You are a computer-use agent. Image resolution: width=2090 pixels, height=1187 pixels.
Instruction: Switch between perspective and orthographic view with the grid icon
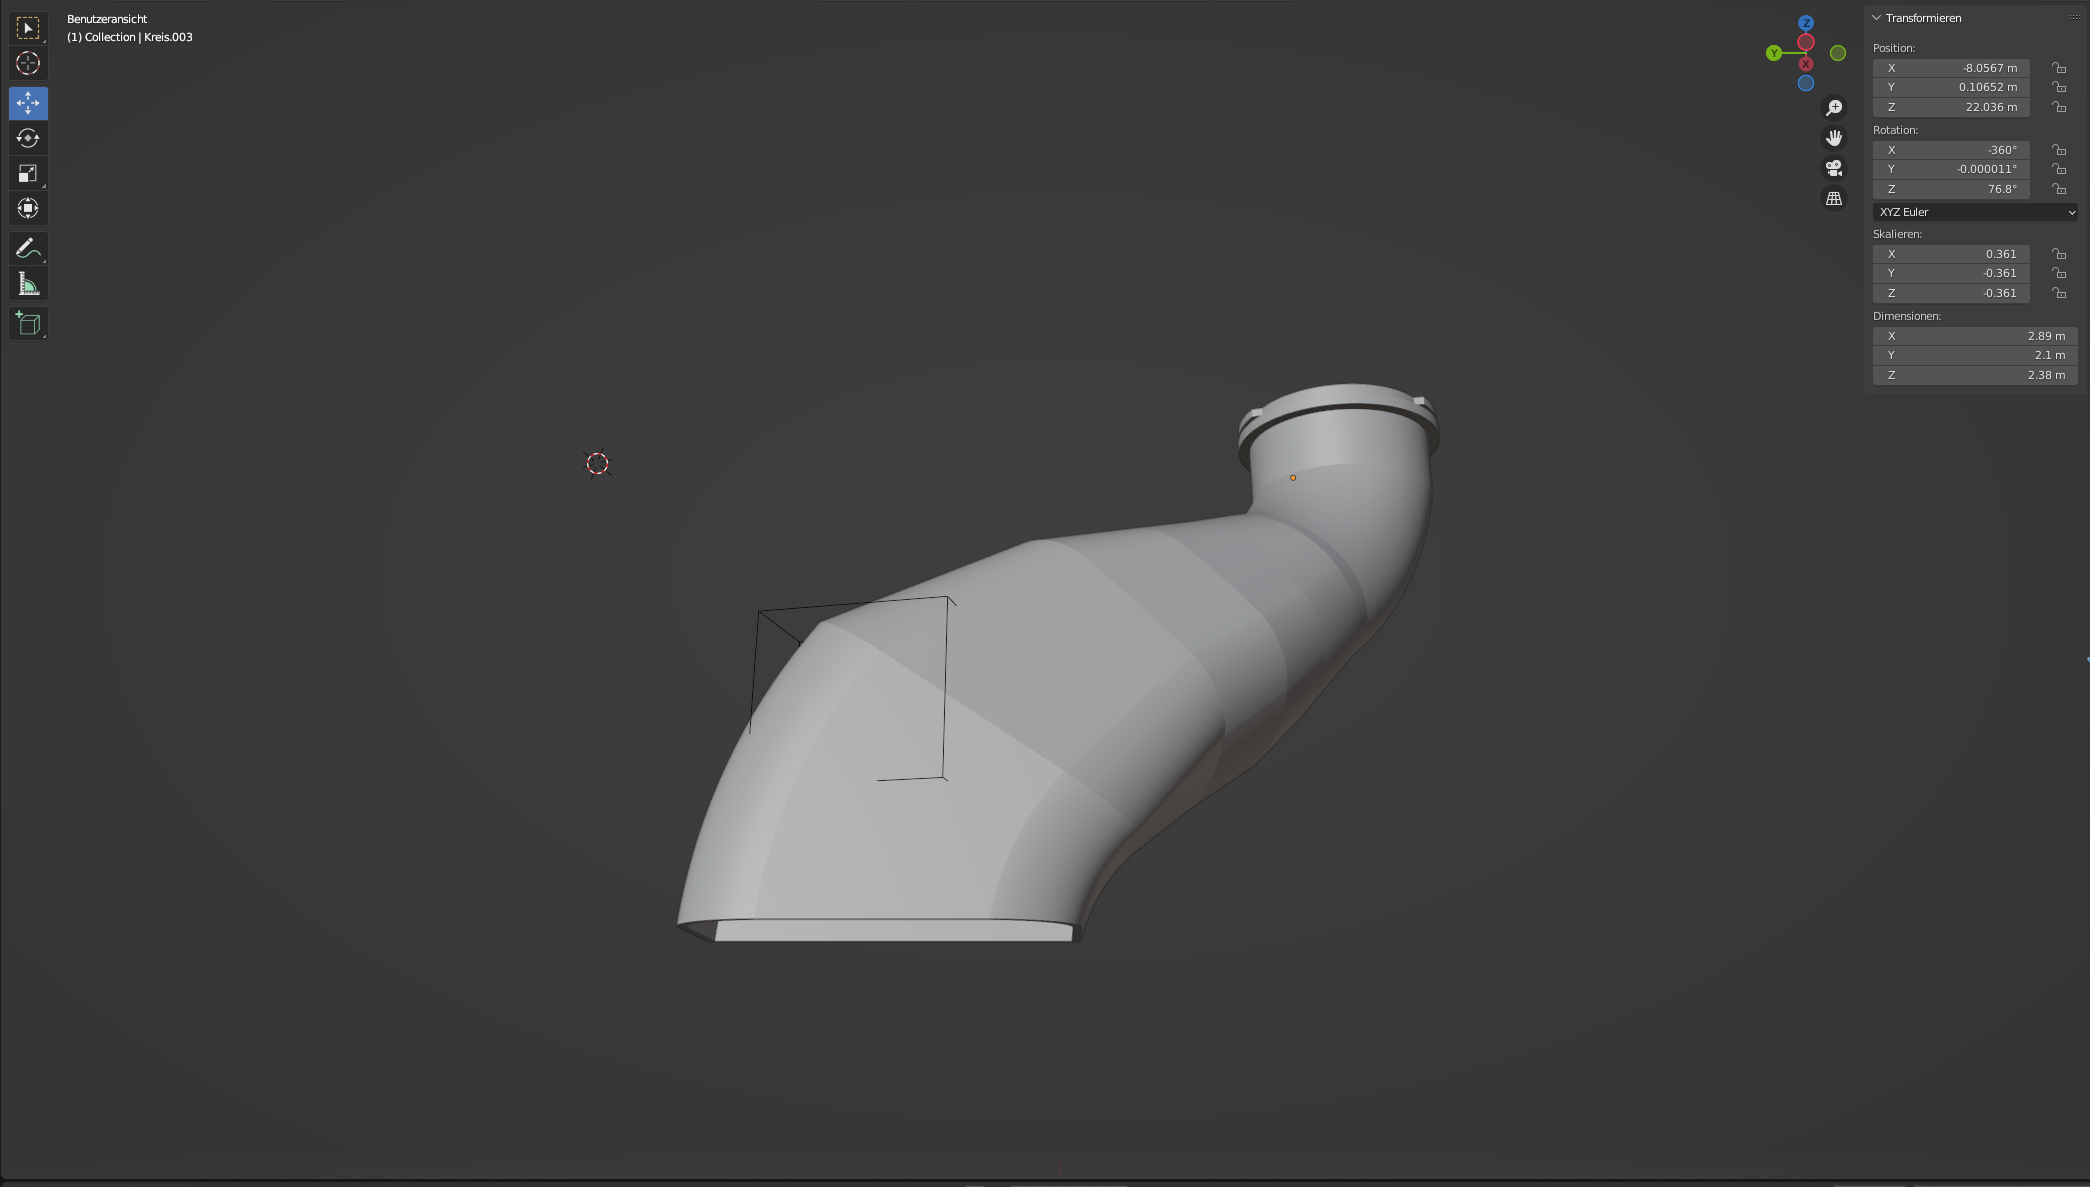1834,199
